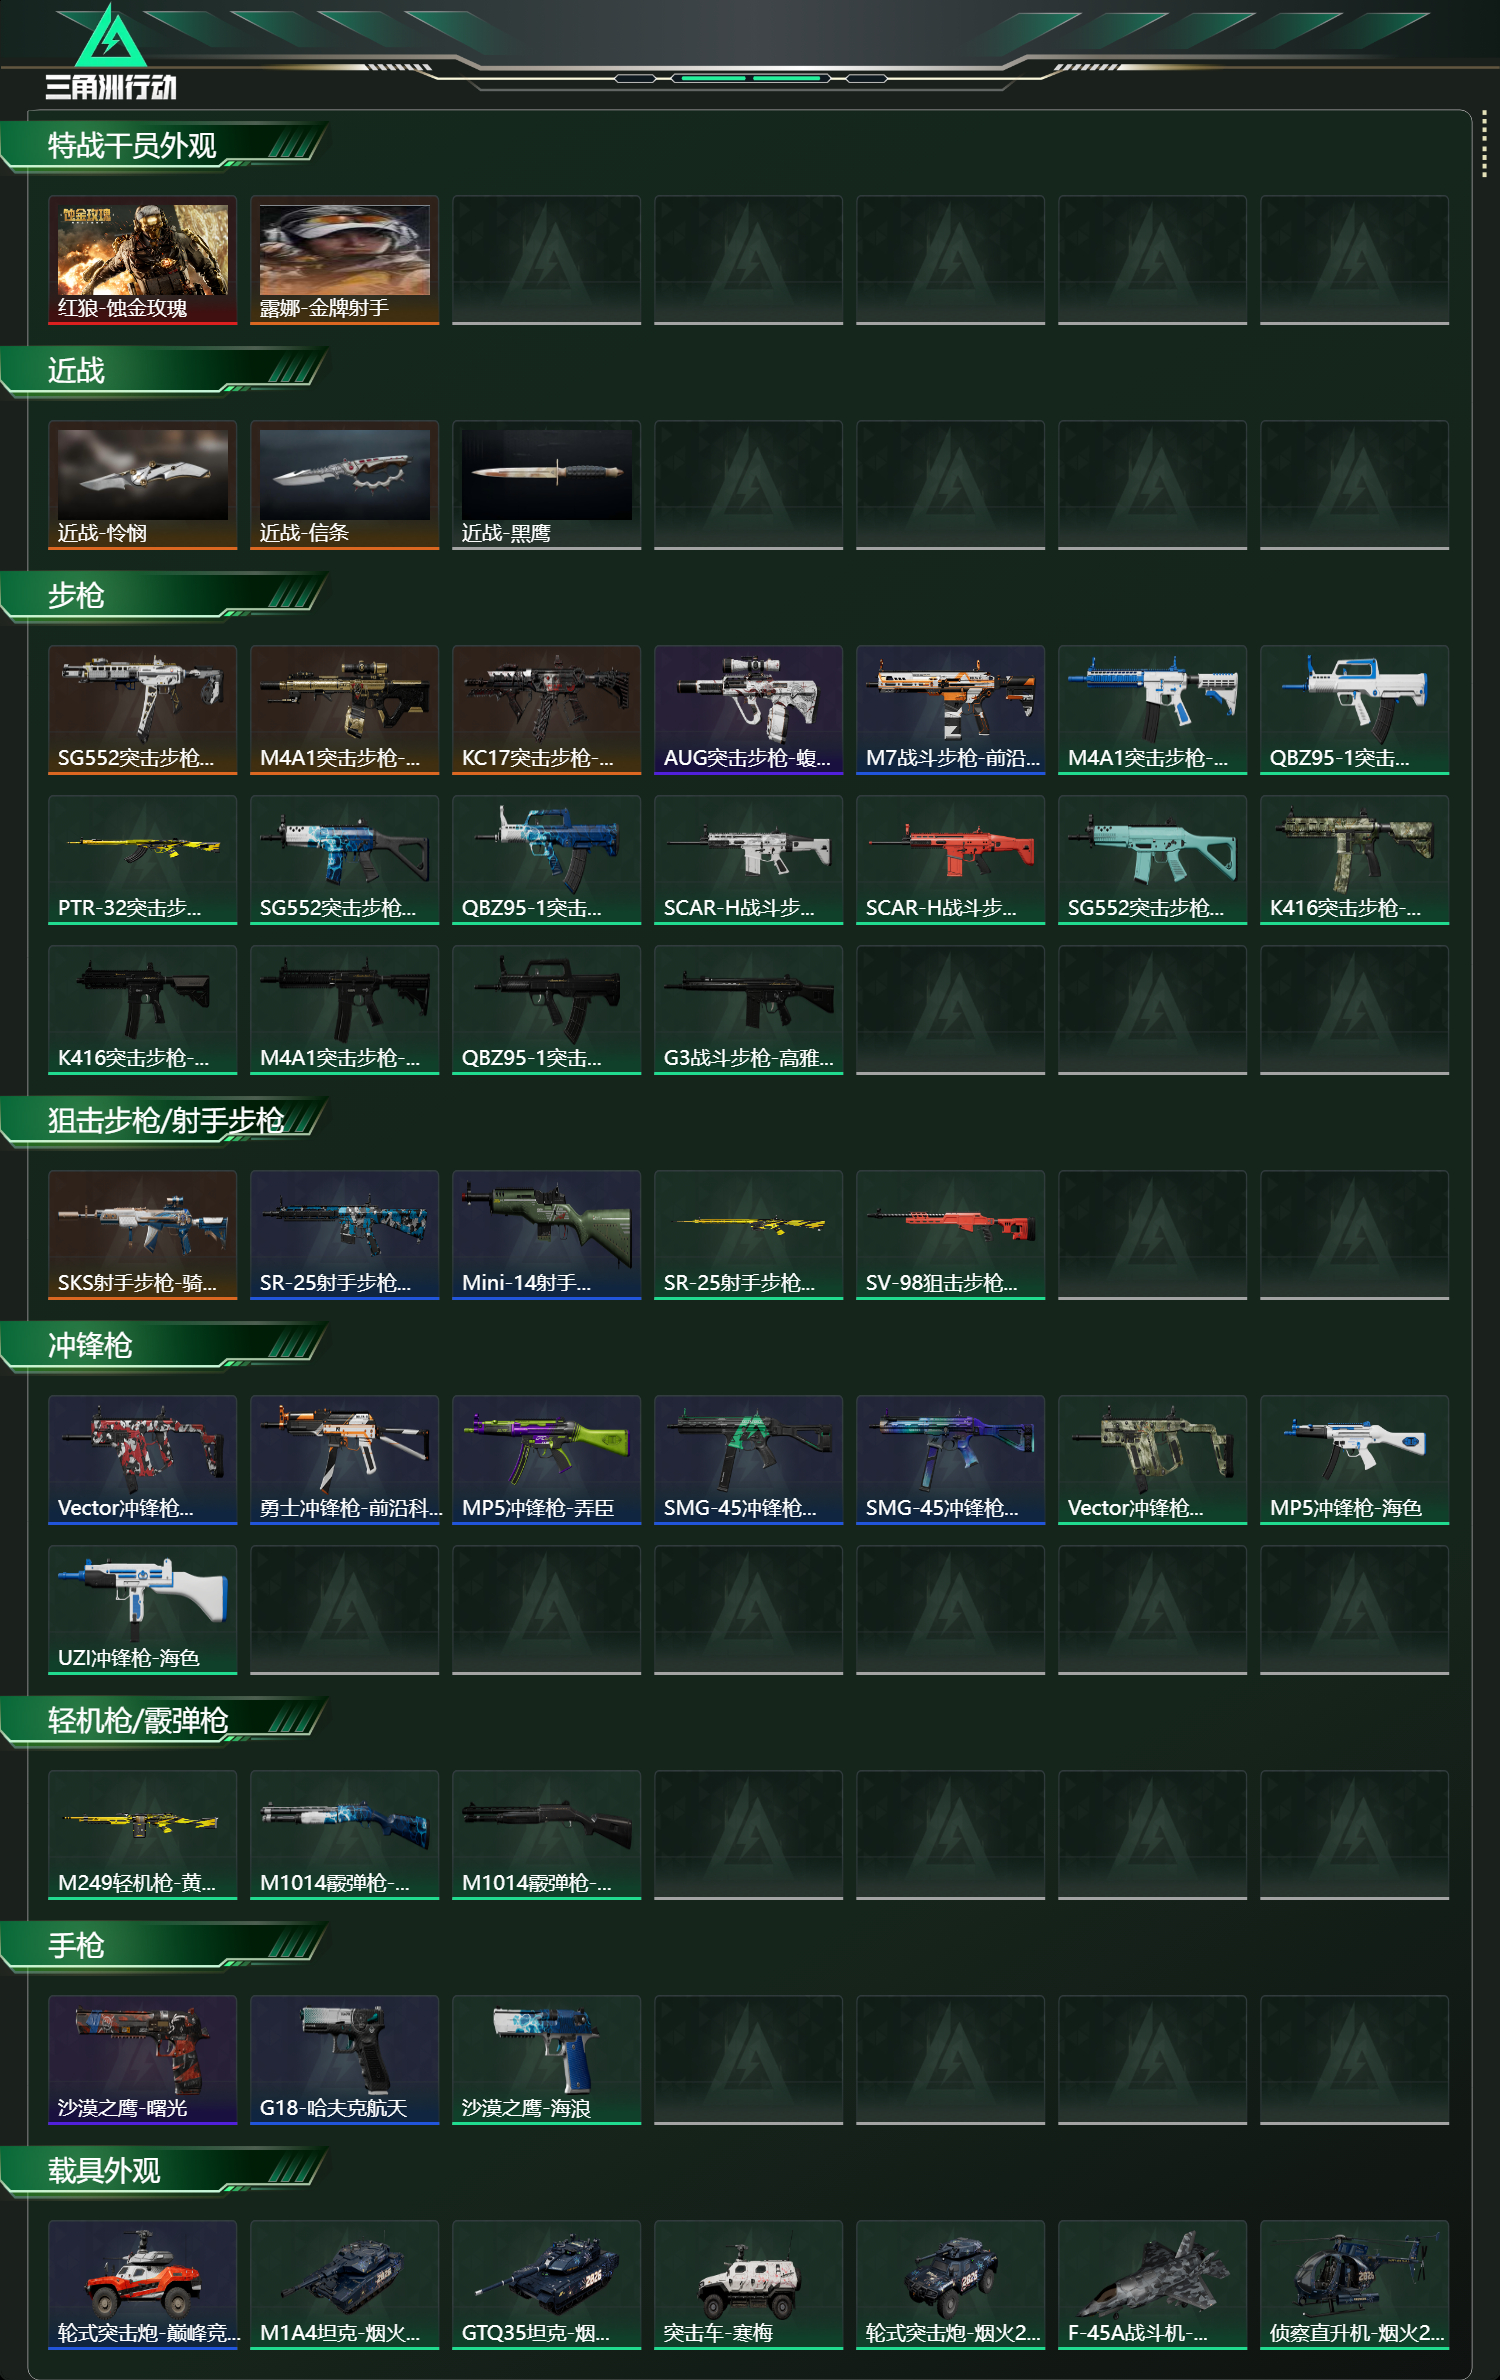Image resolution: width=1500 pixels, height=2380 pixels.
Task: Open the 突击车-寒梅 vehicle skin
Action: pyautogui.click(x=749, y=2285)
